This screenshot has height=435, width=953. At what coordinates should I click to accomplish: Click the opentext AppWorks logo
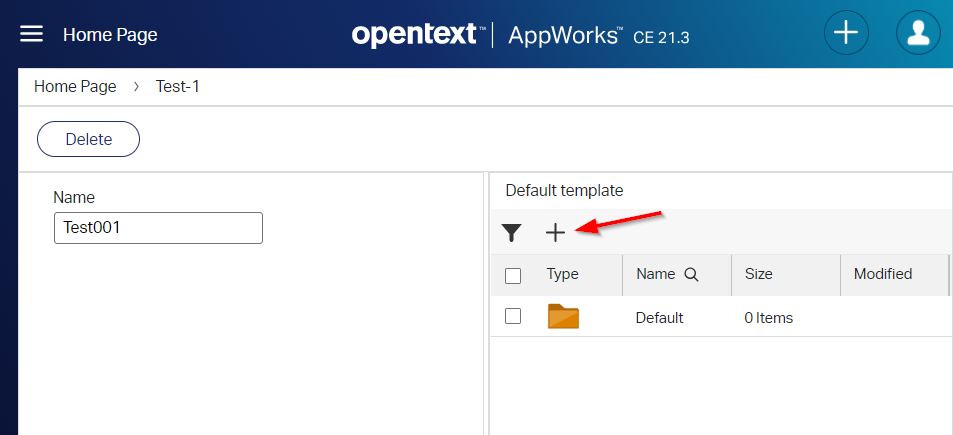click(x=520, y=35)
